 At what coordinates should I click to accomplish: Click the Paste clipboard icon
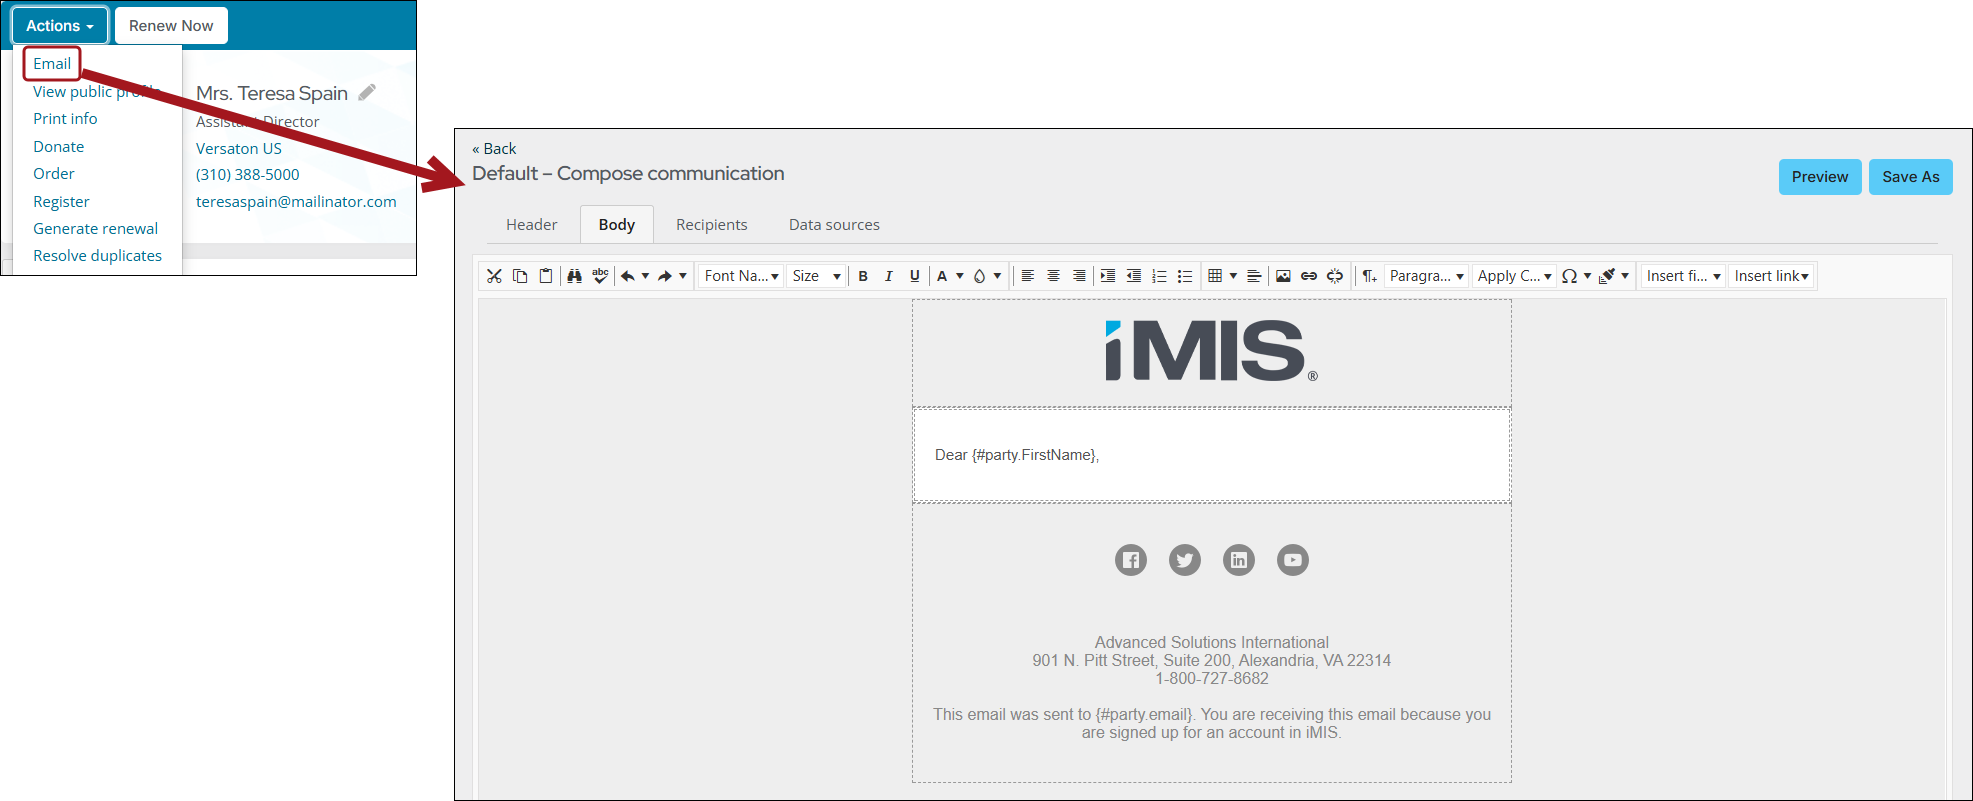546,276
